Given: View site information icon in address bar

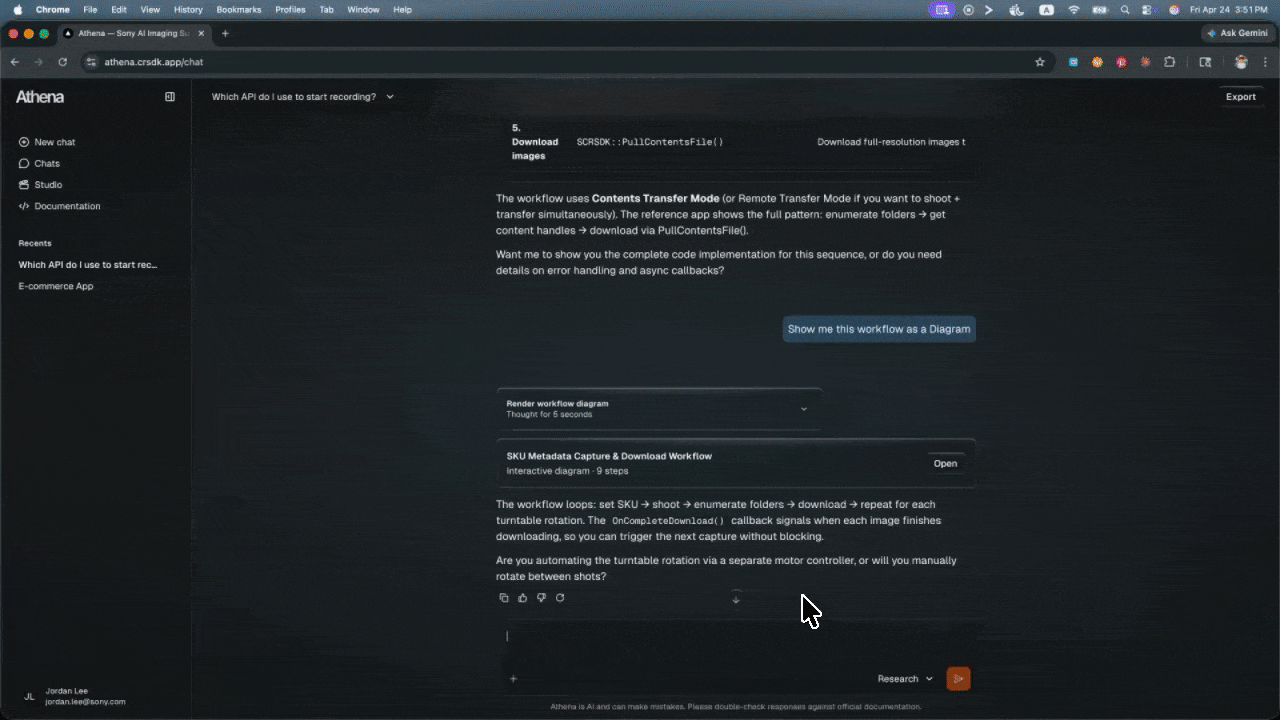Looking at the screenshot, I should (92, 62).
